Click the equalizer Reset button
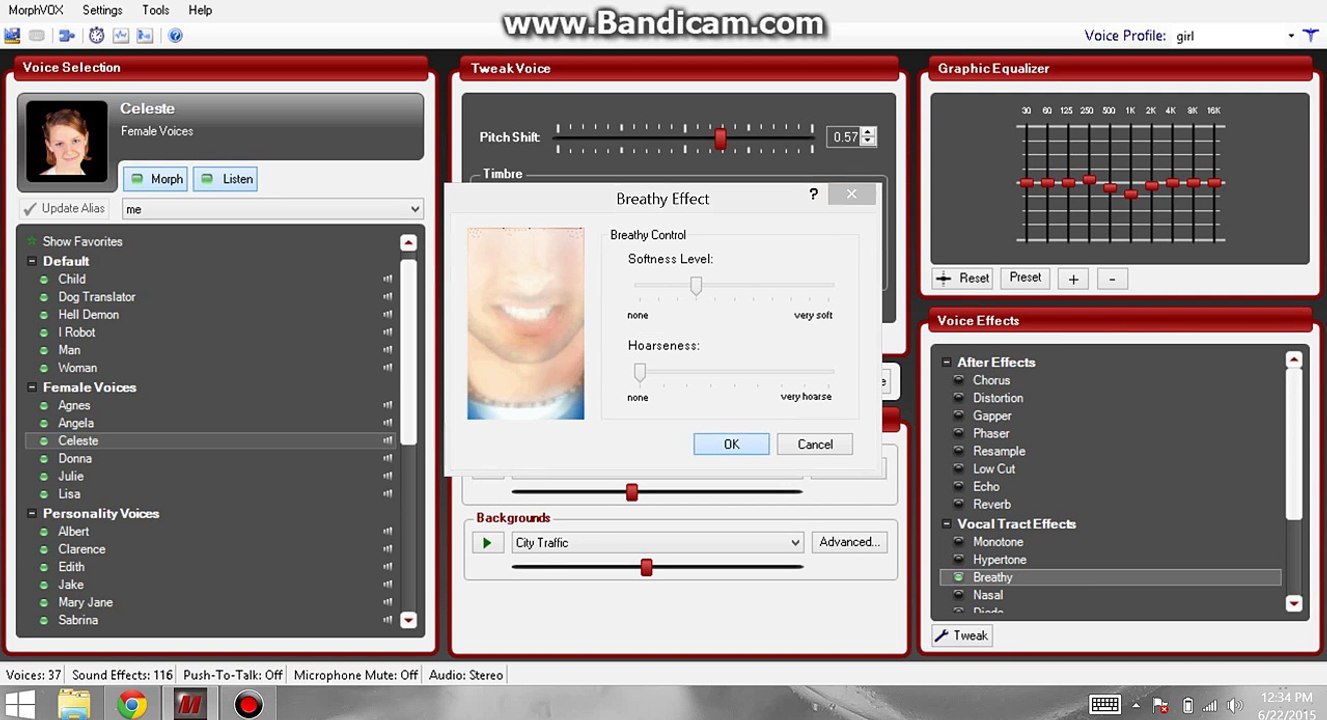The image size is (1327, 720). (x=962, y=279)
